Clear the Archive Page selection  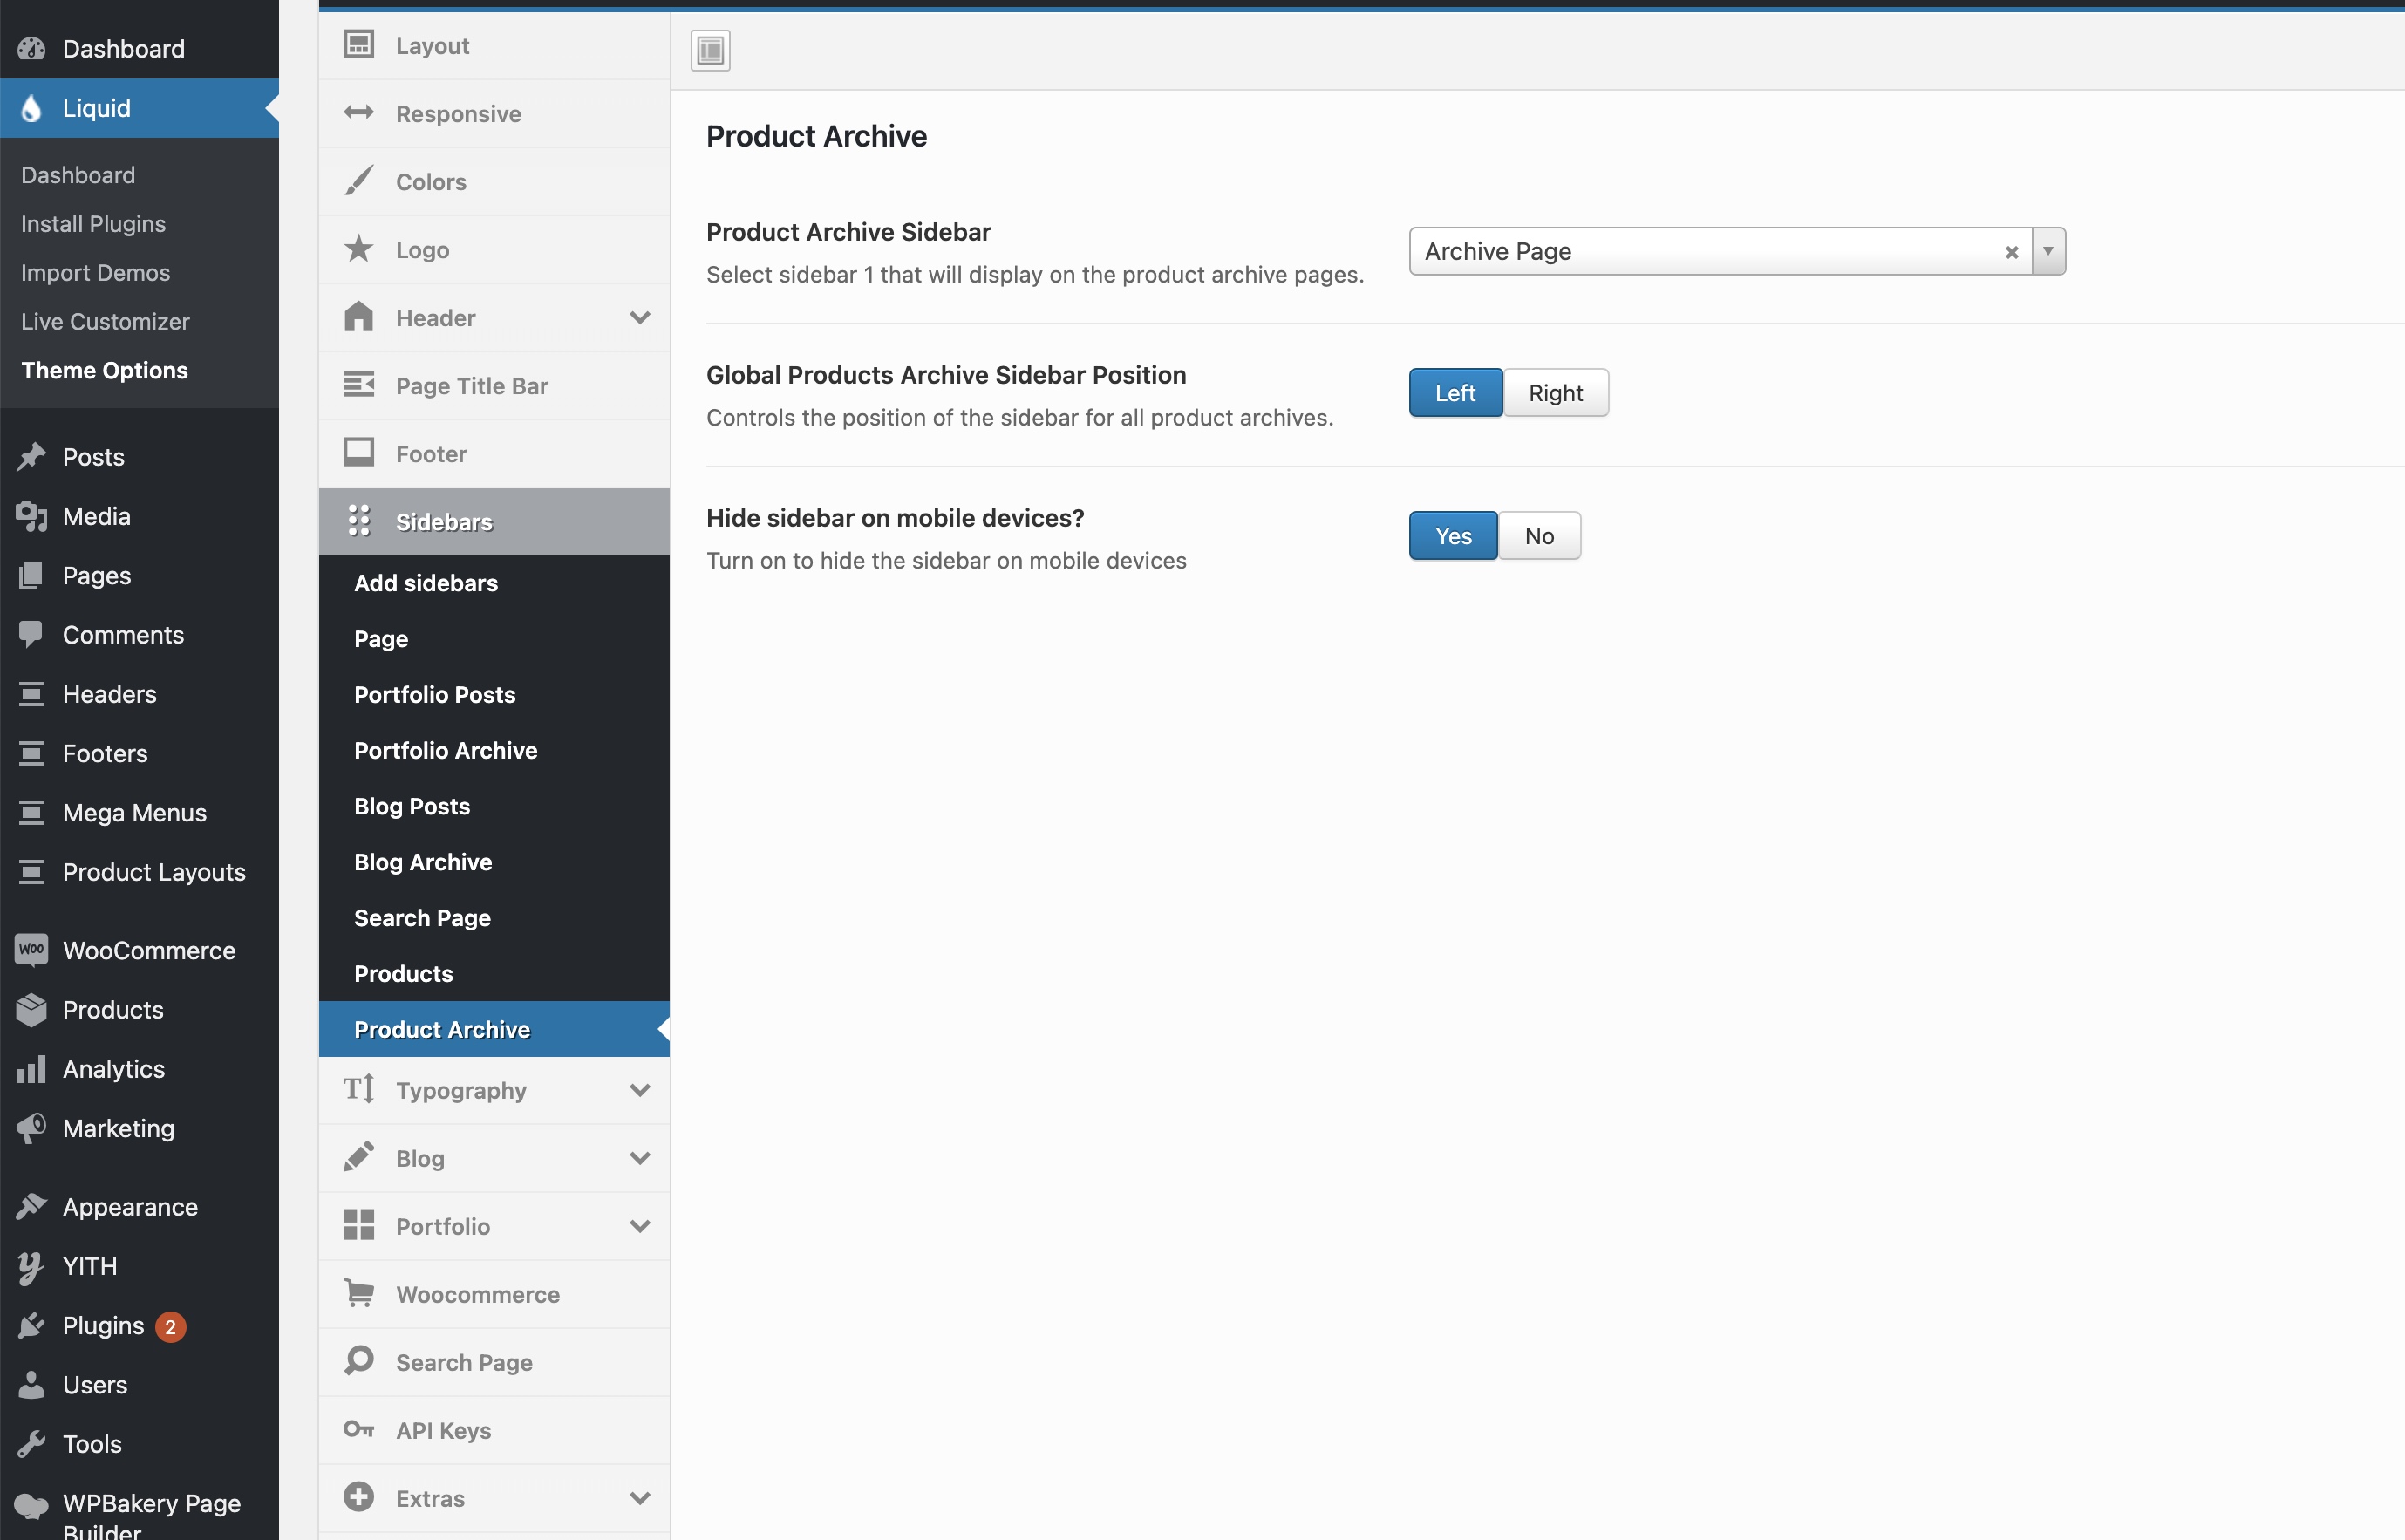2011,251
